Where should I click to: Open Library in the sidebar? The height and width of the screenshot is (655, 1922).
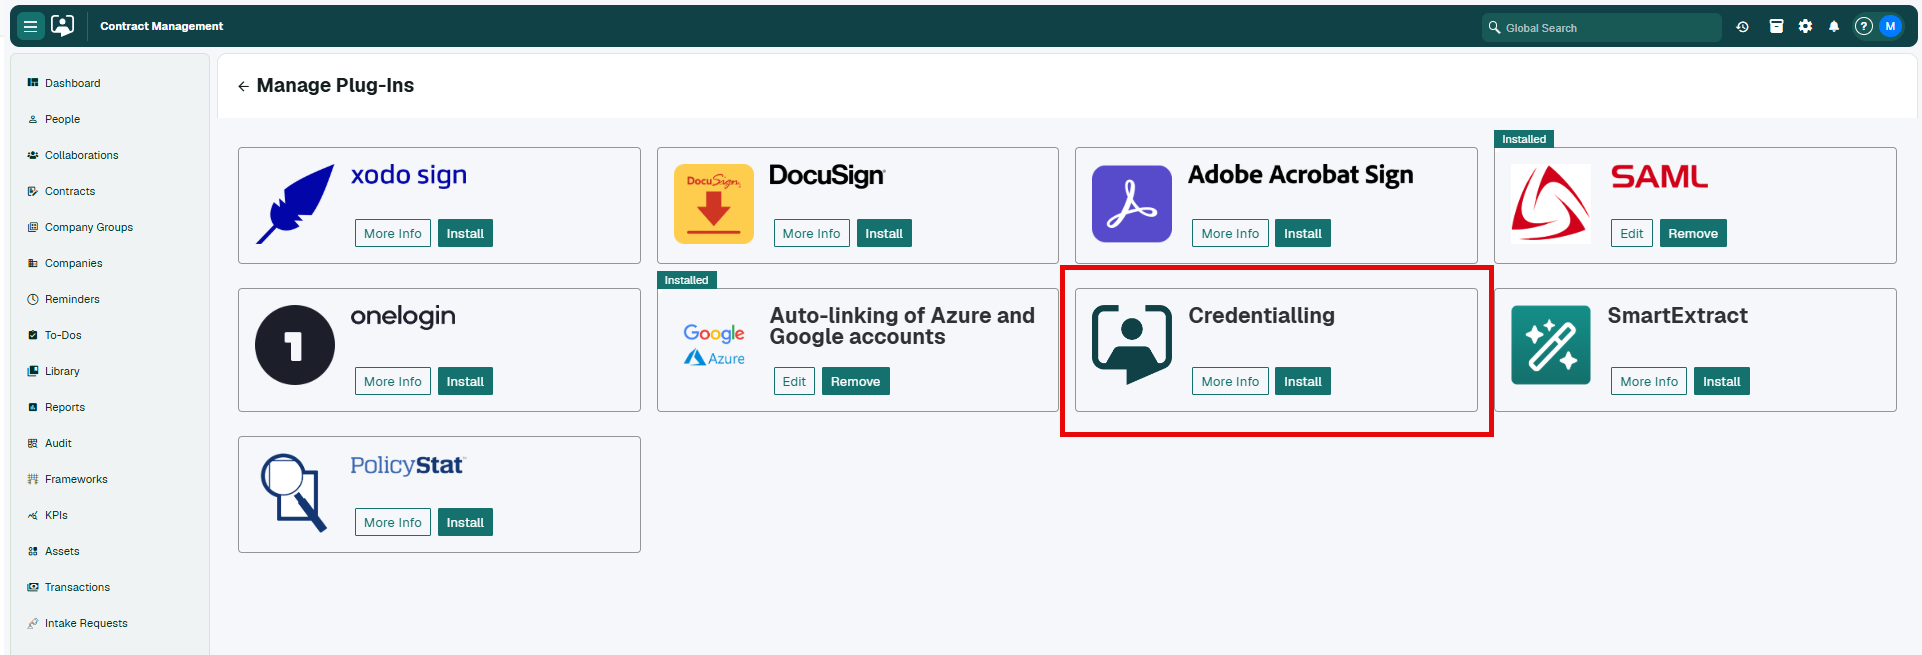pos(62,371)
